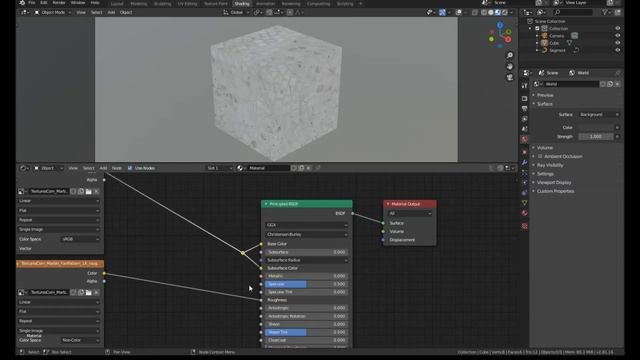Open the Blender logo menu

pos(22,2)
